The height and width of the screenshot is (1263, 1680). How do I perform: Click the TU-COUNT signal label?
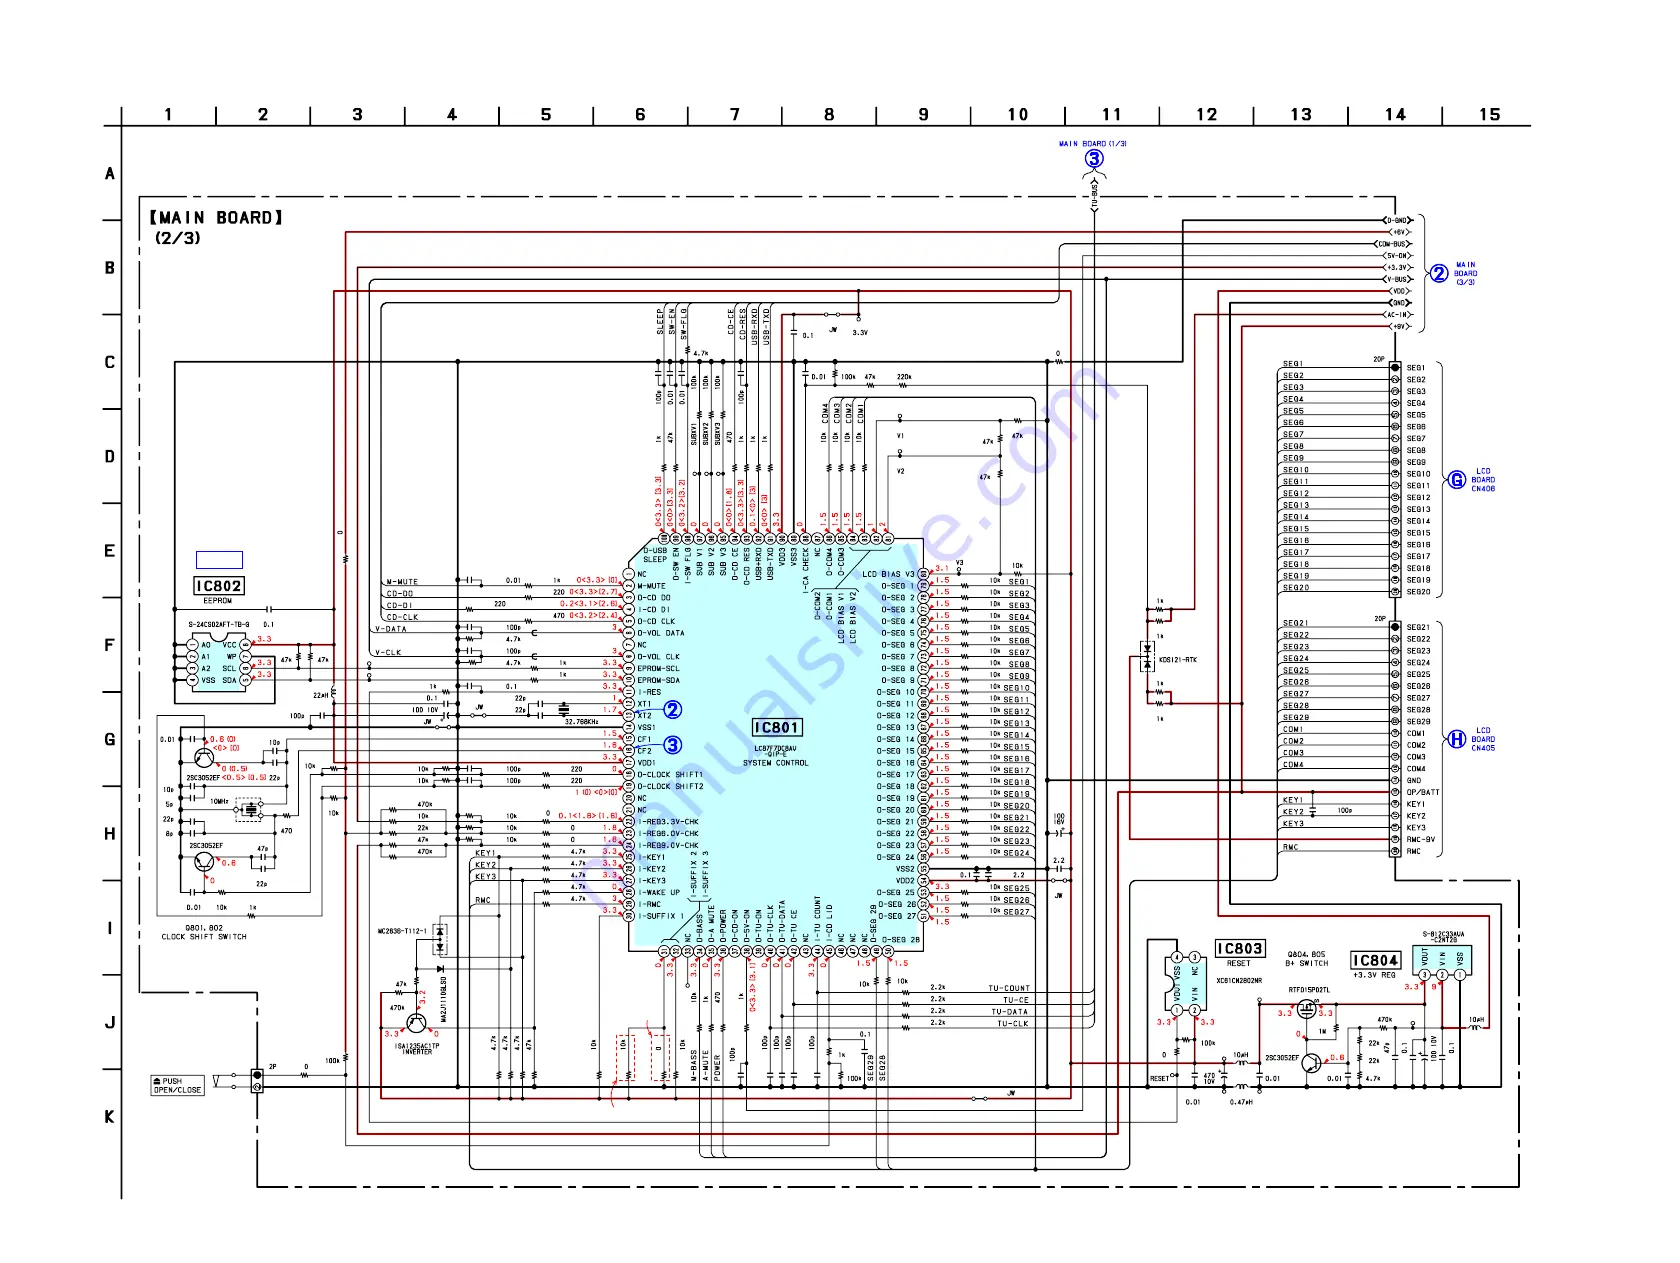[1009, 988]
